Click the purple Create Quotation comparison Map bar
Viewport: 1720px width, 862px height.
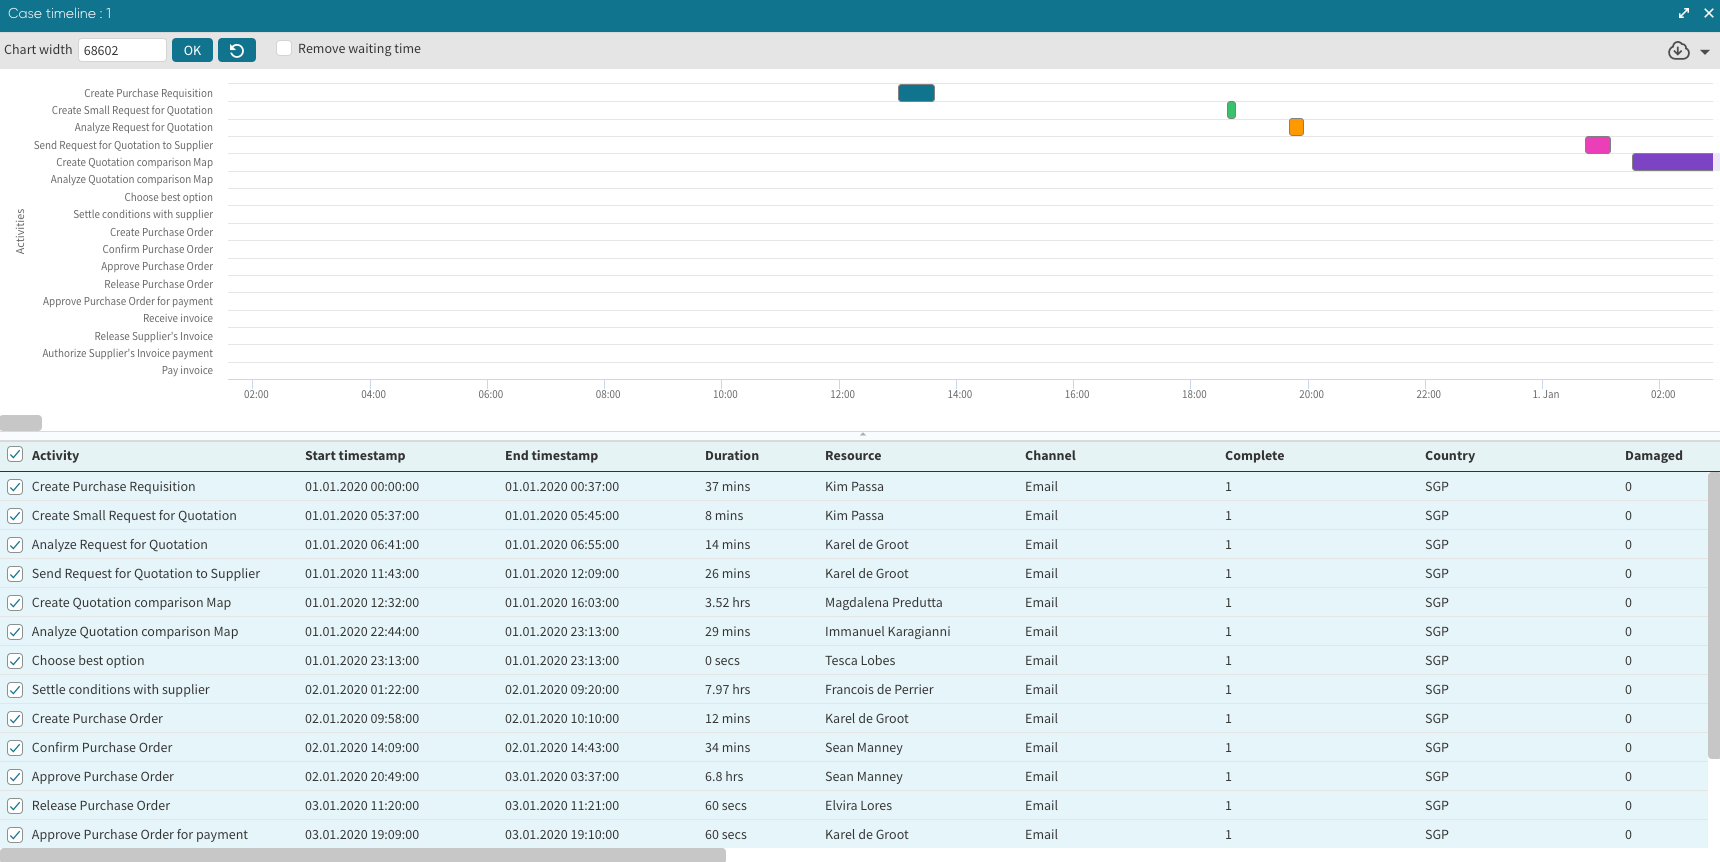point(1672,162)
